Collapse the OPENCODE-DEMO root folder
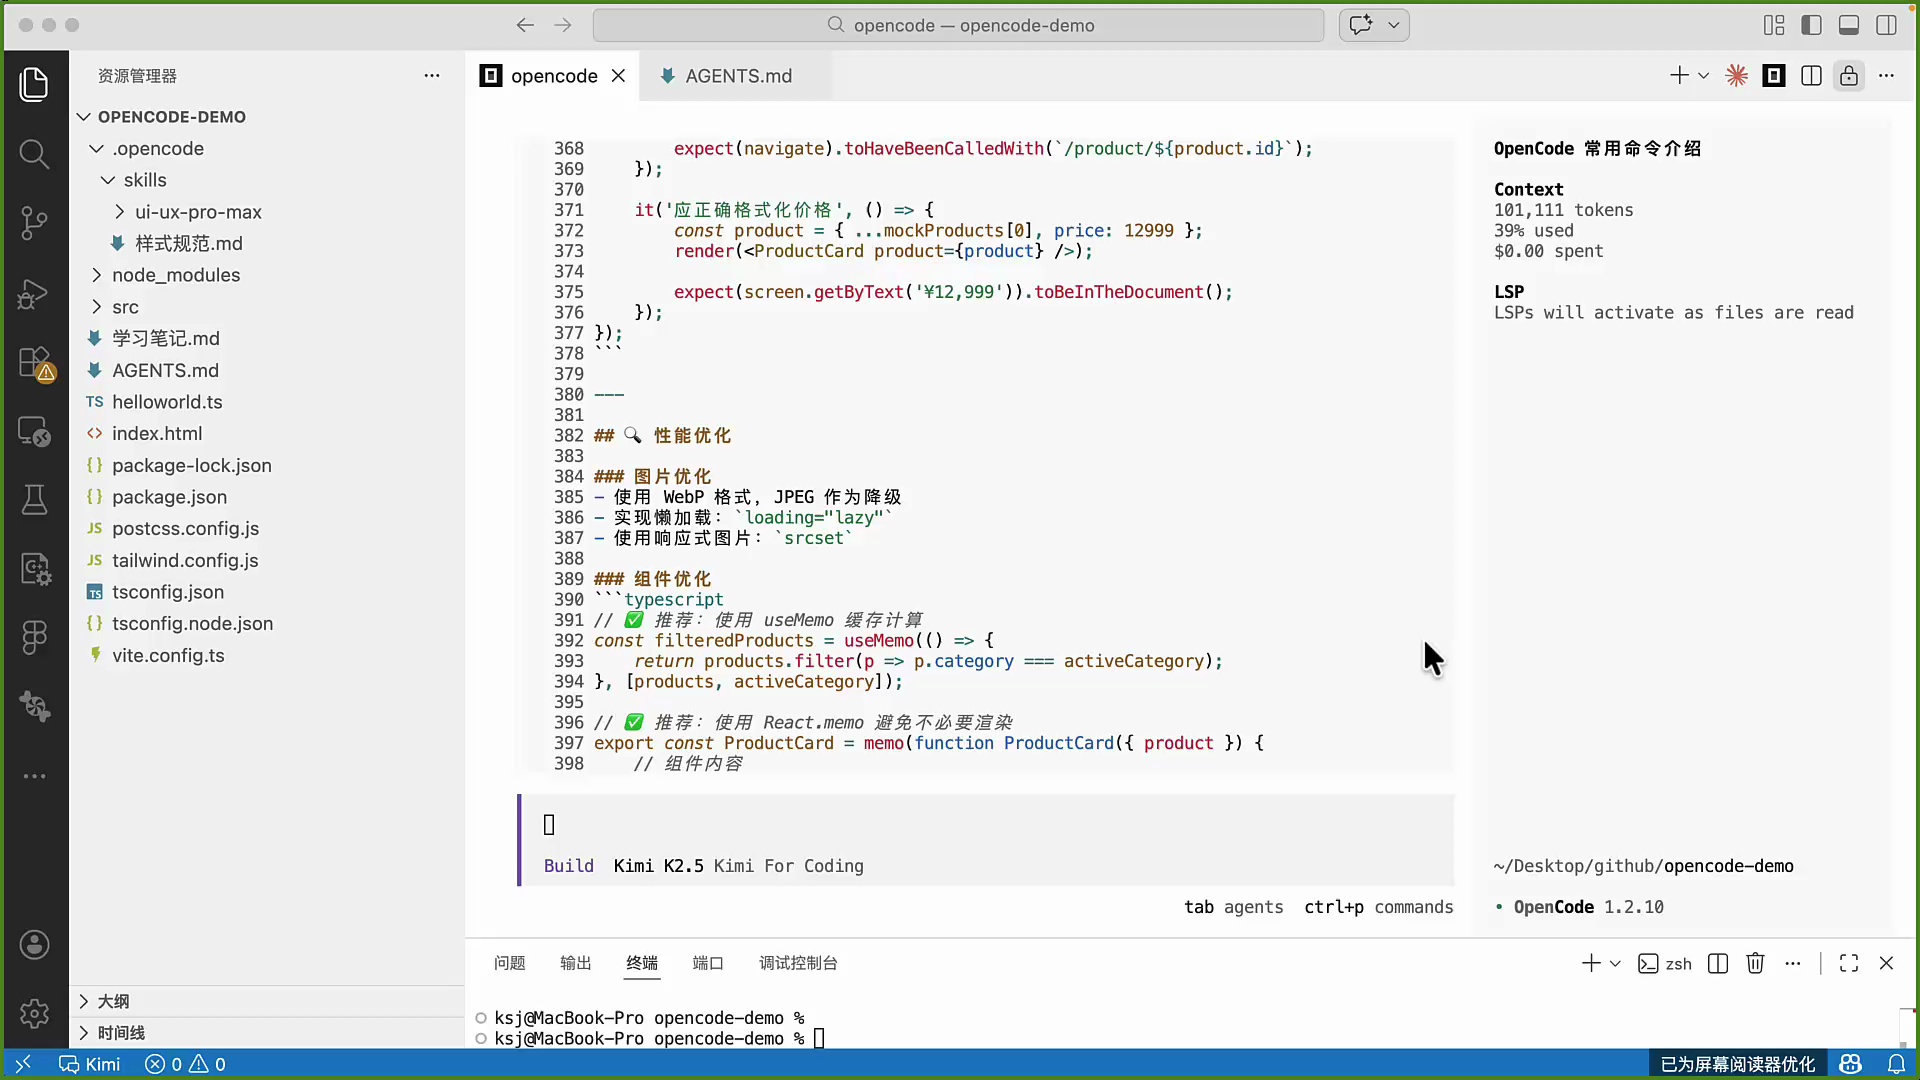Viewport: 1920px width, 1080px height. [84, 117]
